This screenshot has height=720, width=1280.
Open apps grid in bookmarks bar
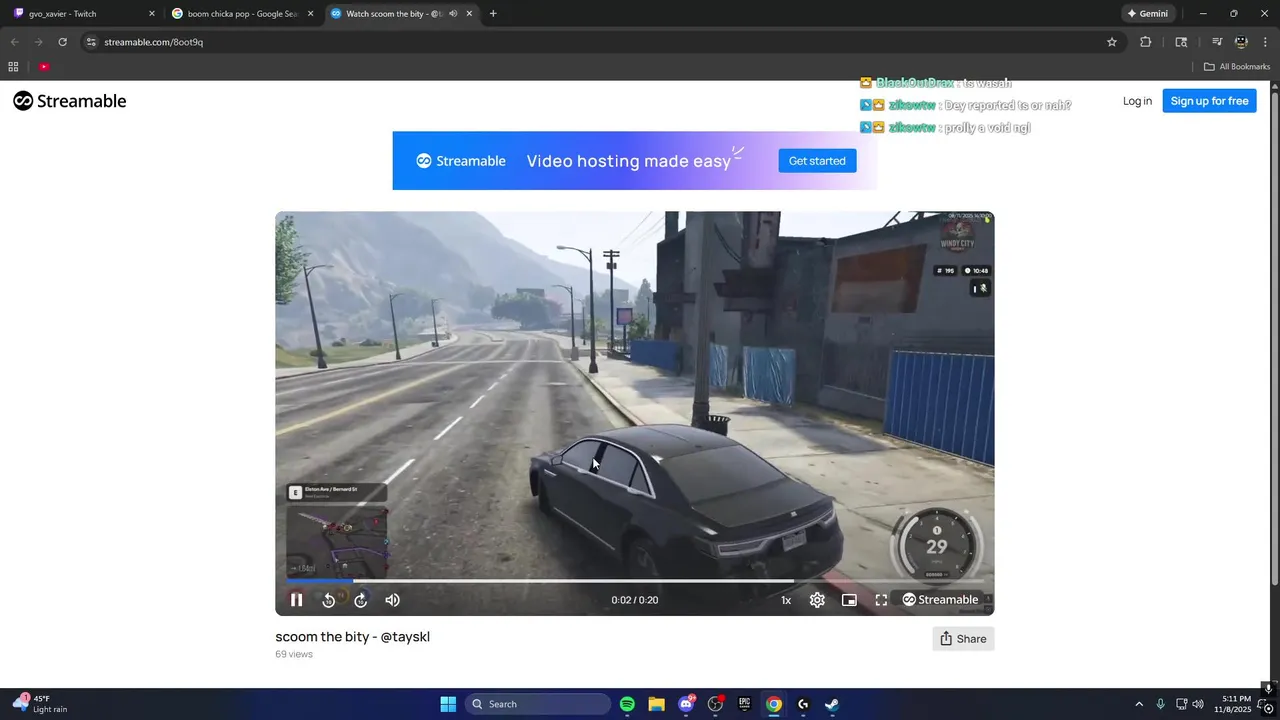point(13,67)
